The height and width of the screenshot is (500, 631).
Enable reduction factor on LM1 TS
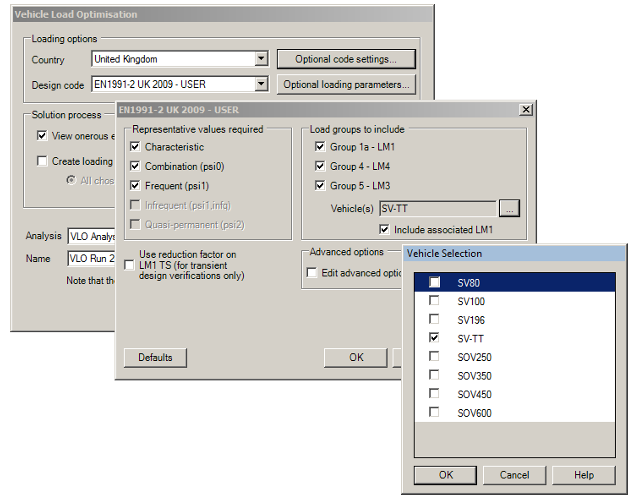[130, 265]
